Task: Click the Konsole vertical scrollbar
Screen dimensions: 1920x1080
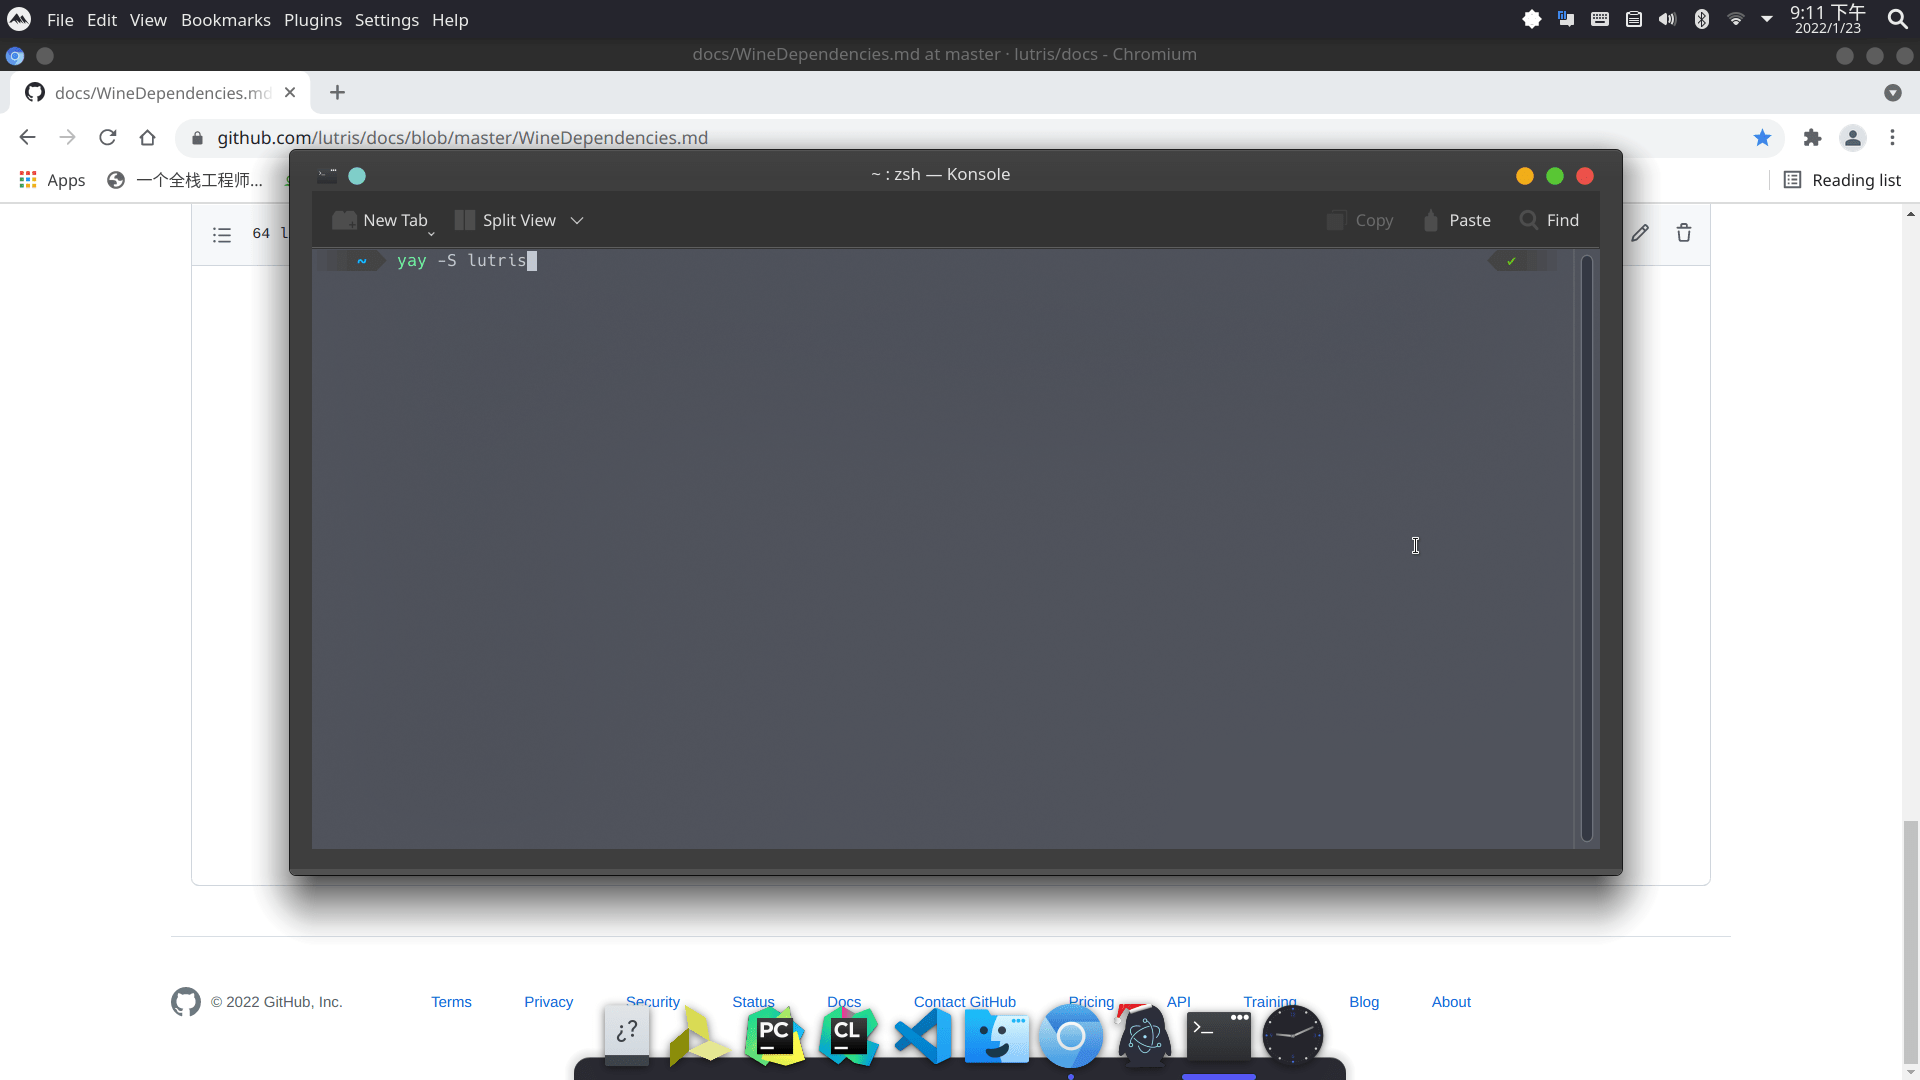Action: pos(1586,548)
